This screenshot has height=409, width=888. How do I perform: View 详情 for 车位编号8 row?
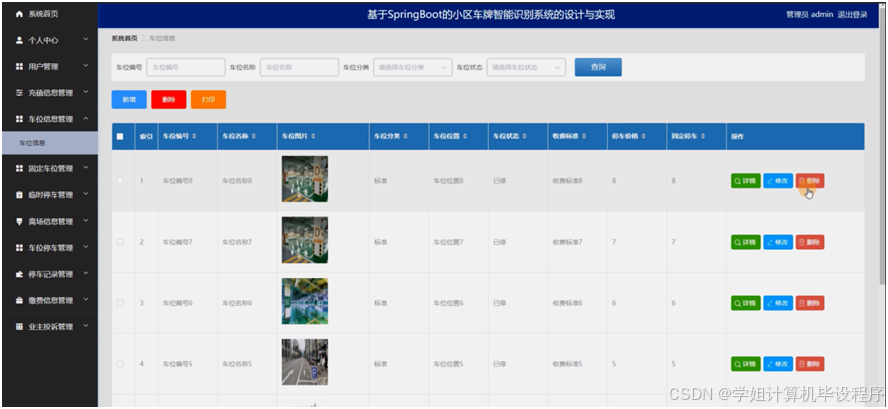click(745, 181)
